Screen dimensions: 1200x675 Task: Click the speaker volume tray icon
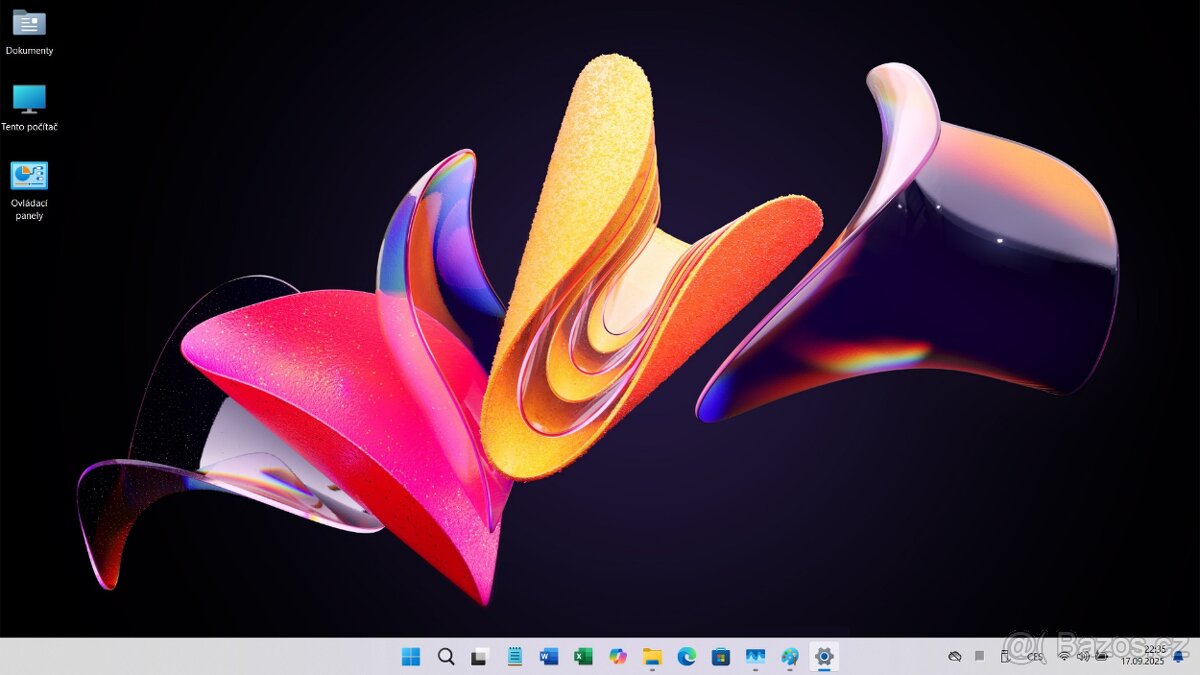pos(1083,657)
